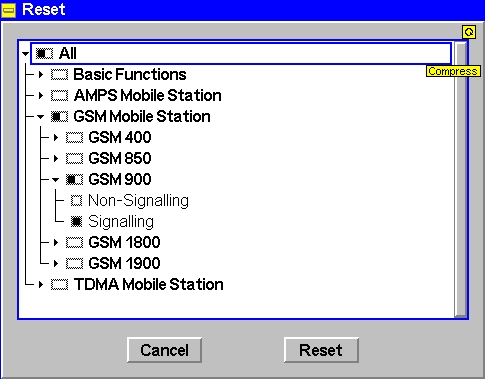485x379 pixels.
Task: Click the Reset button
Action: coord(321,350)
